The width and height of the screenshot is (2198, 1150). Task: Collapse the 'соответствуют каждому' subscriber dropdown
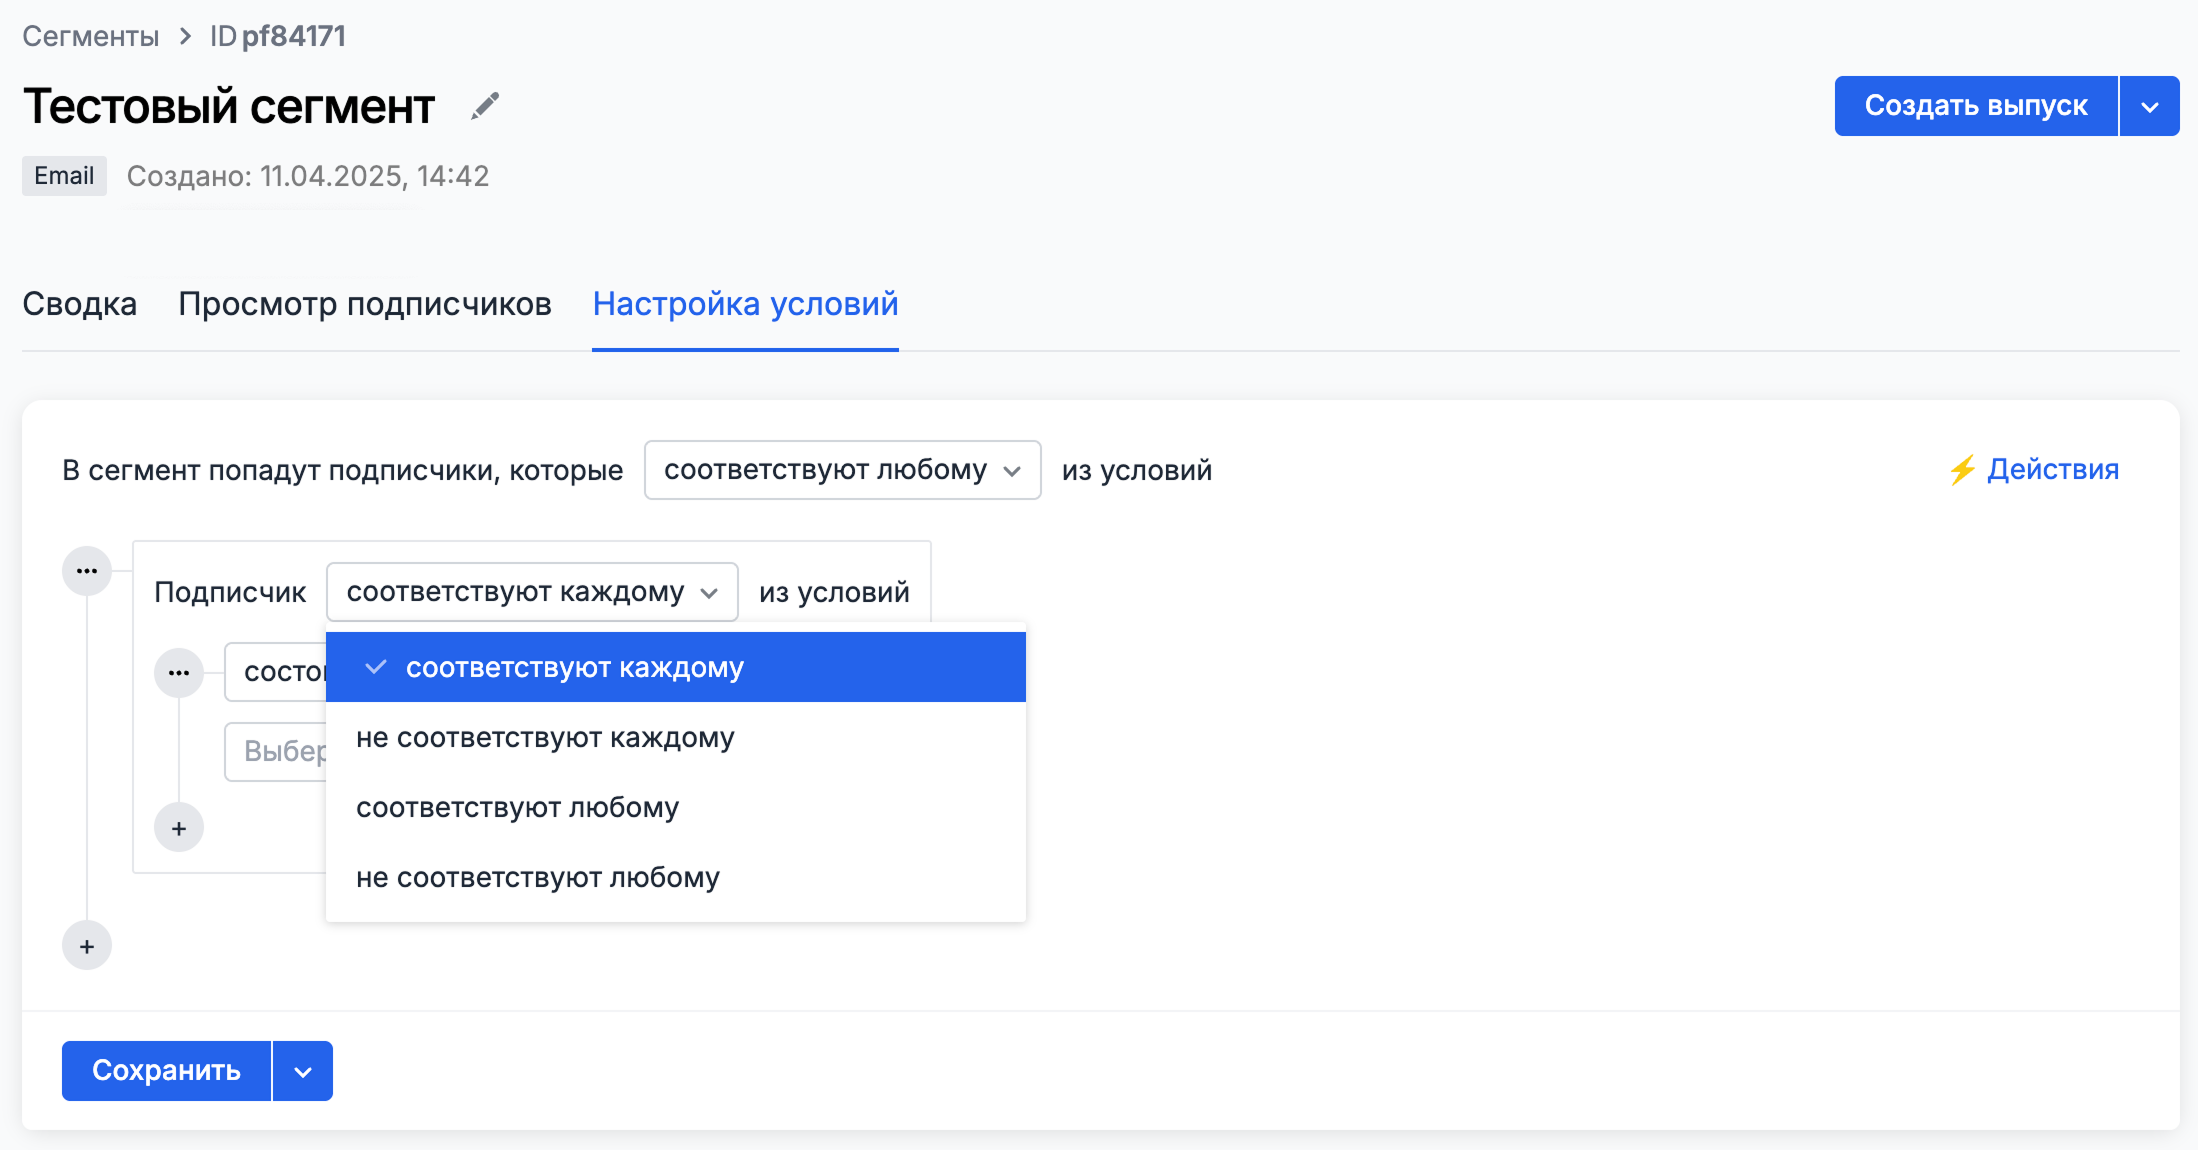tap(532, 592)
